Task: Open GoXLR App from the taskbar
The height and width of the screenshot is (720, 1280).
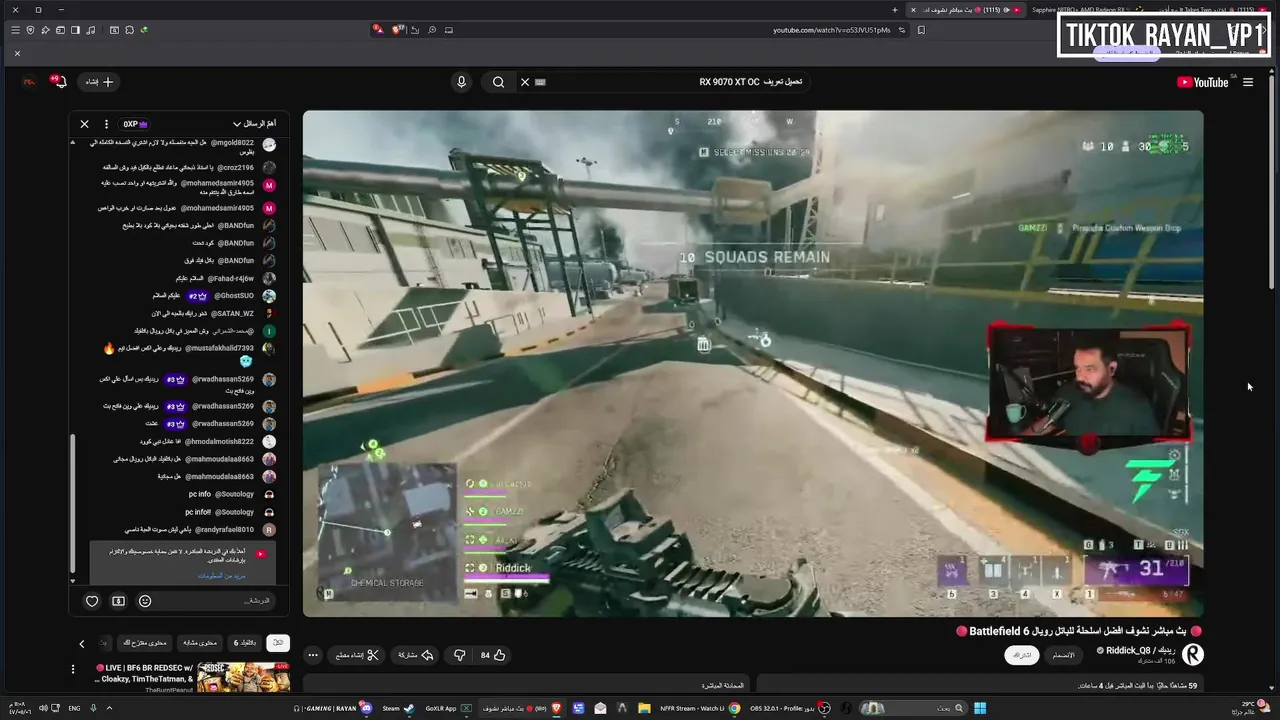Action: click(447, 709)
